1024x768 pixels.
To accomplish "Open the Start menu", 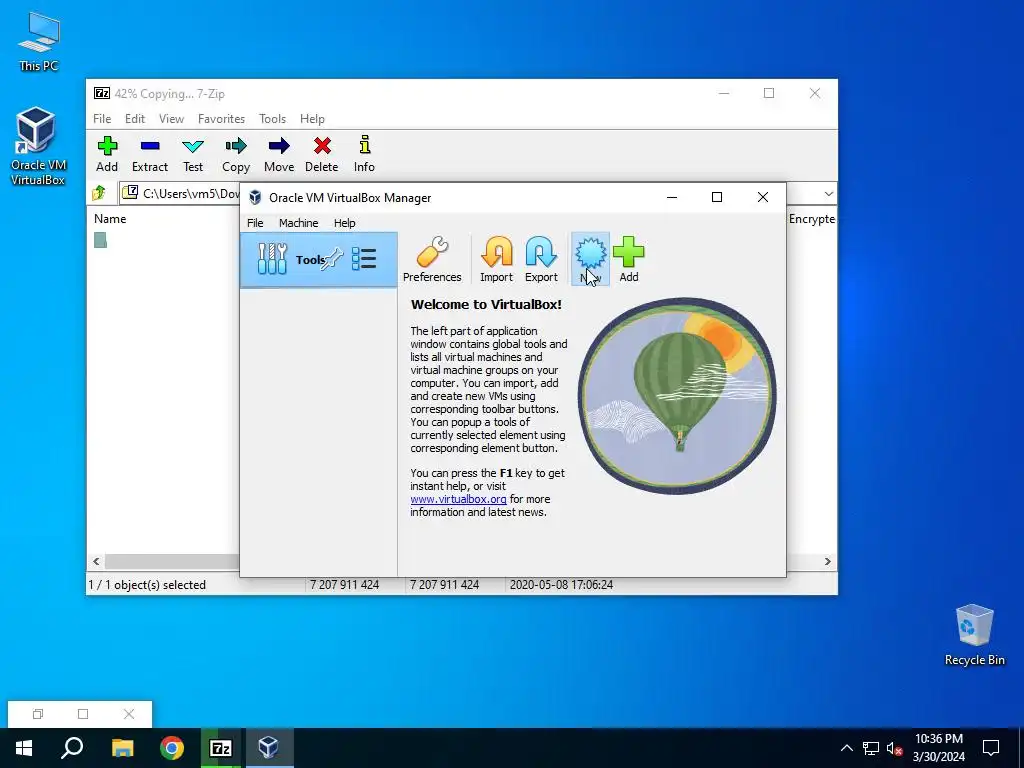I will point(24,748).
